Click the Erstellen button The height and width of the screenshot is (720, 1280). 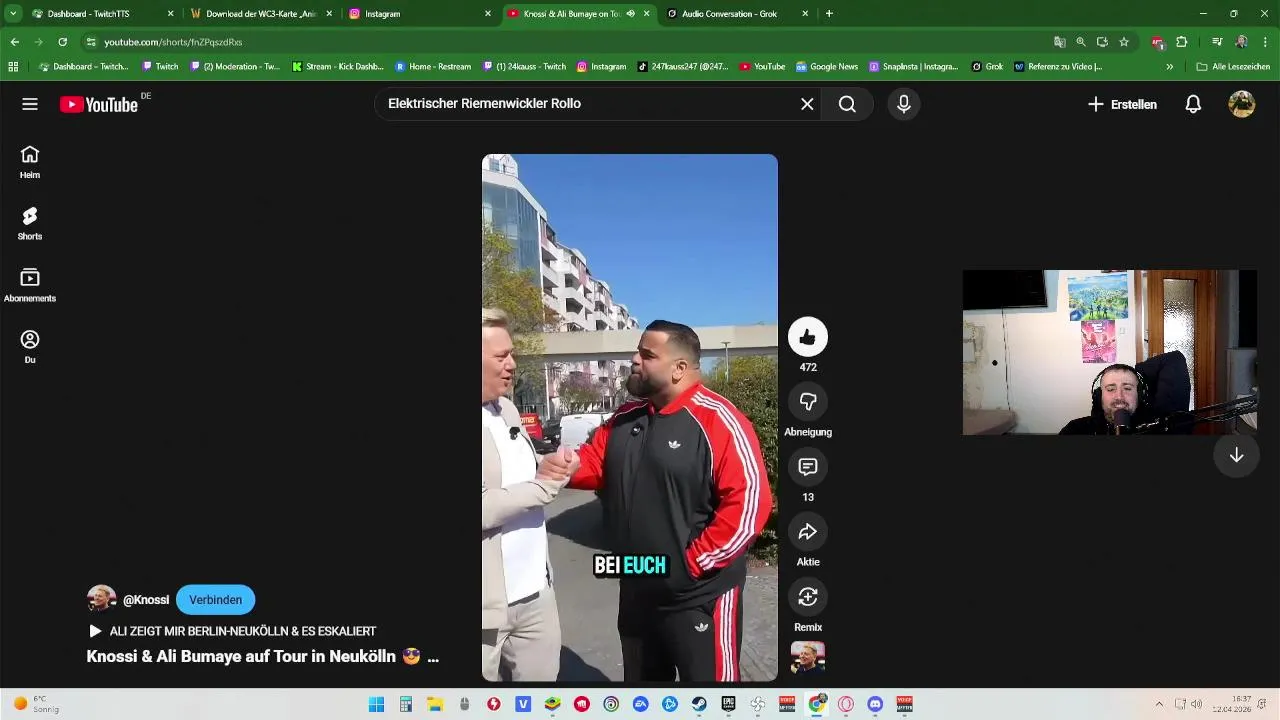(1122, 104)
